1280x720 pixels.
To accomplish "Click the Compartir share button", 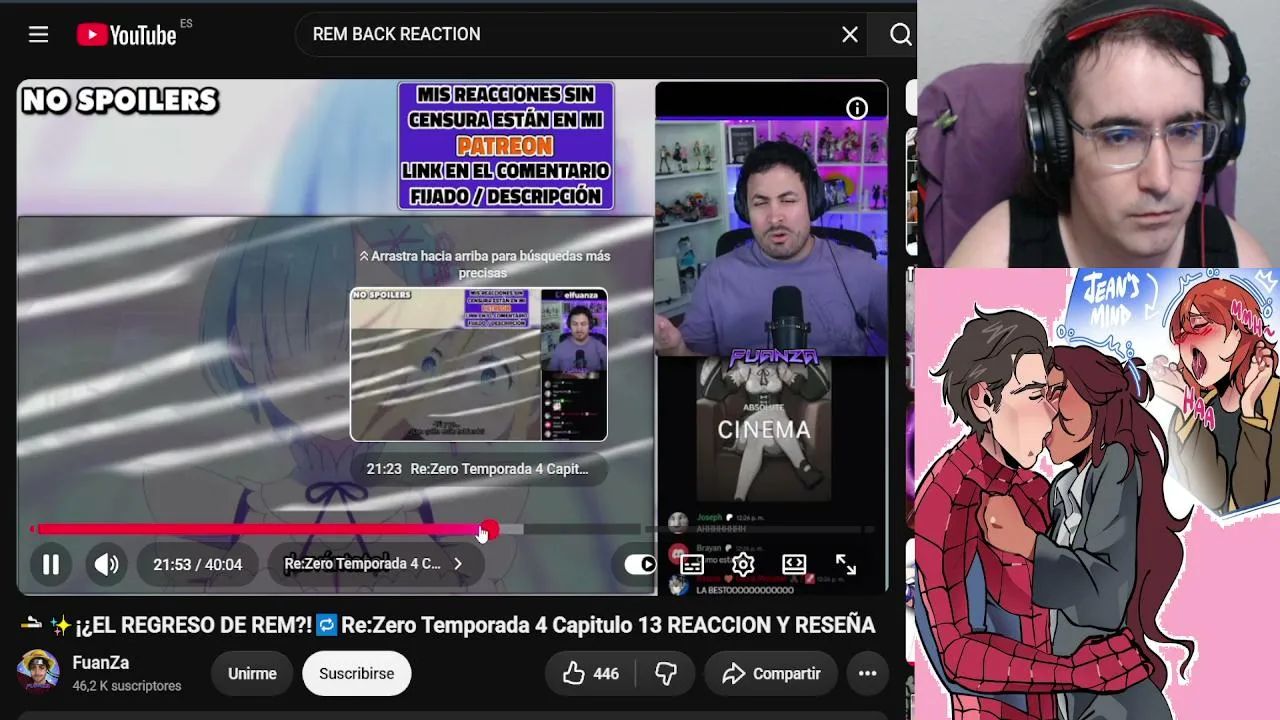I will (x=771, y=674).
